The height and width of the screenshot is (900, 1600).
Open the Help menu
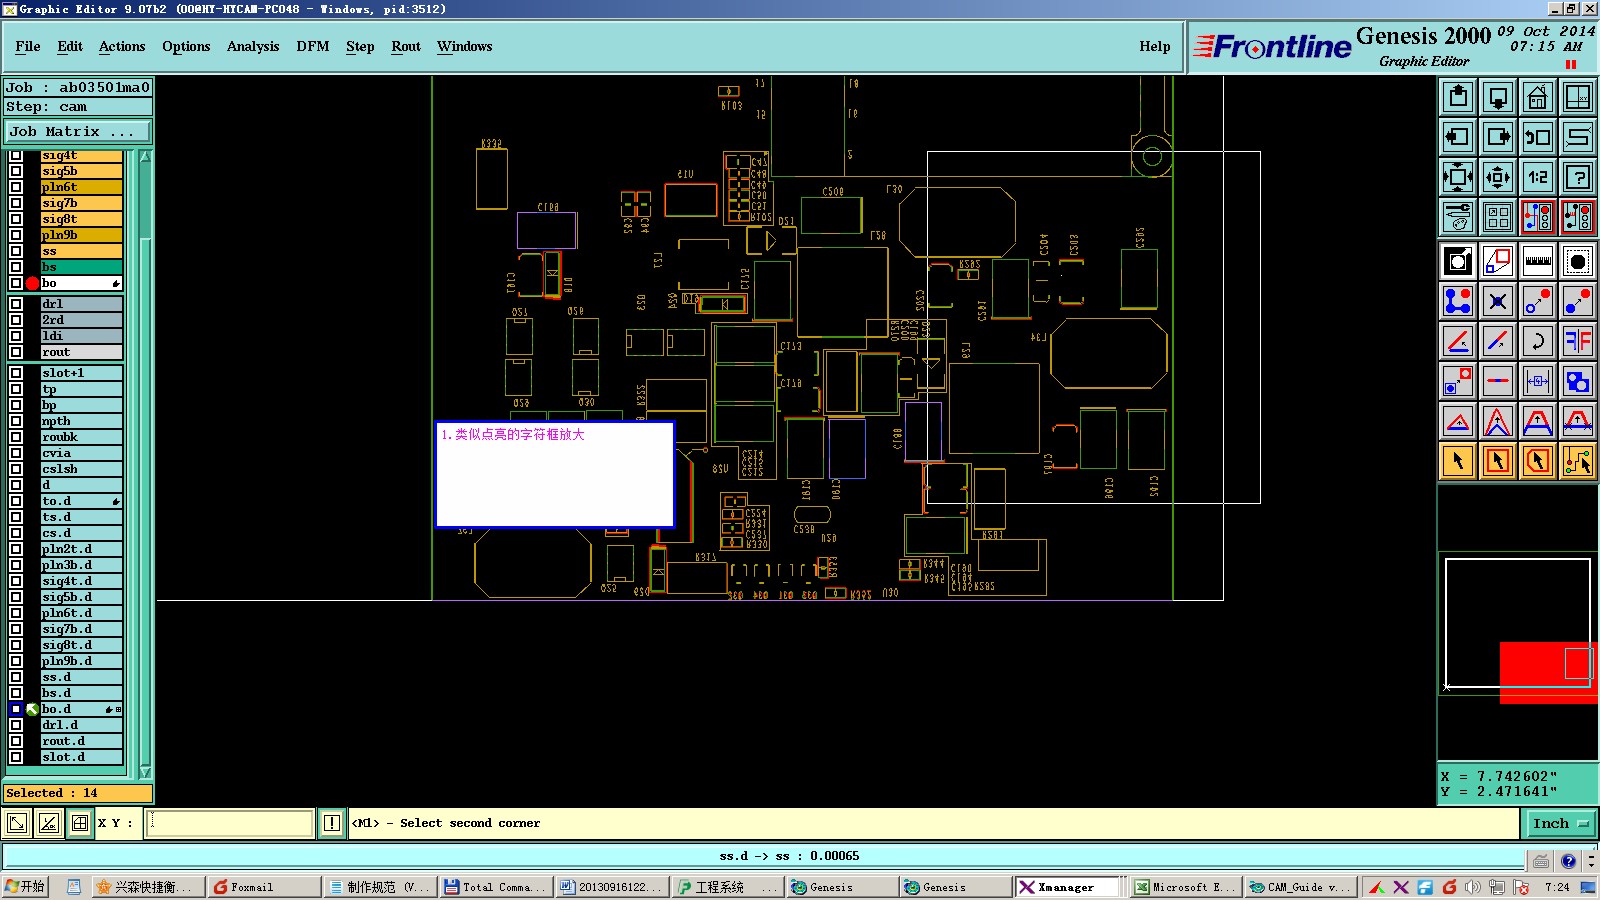coord(1154,46)
